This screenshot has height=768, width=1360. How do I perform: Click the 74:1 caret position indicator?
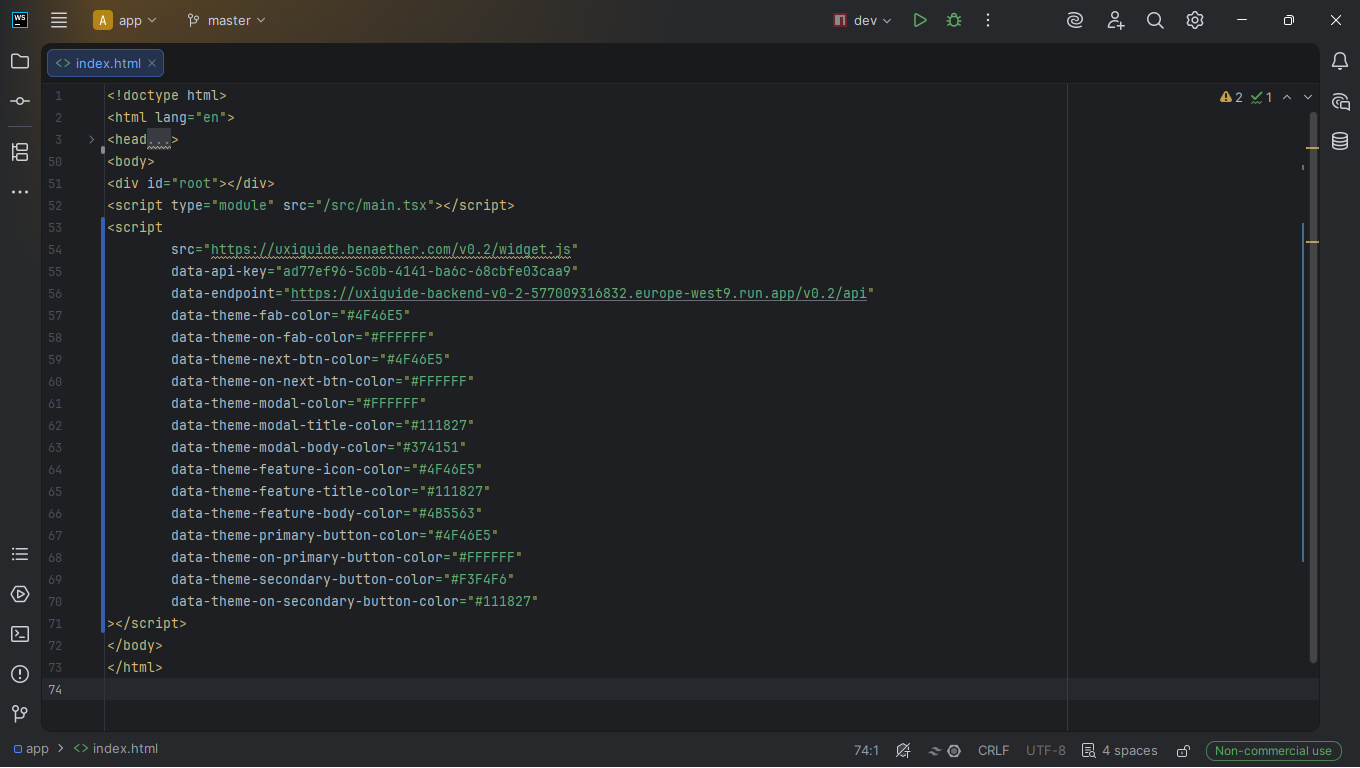click(x=866, y=750)
